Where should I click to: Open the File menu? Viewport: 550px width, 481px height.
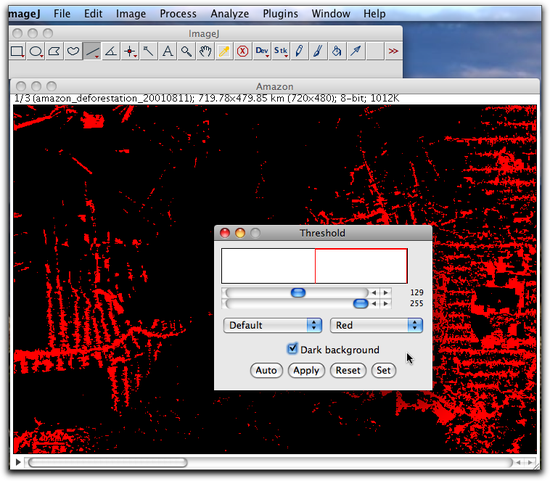[62, 14]
